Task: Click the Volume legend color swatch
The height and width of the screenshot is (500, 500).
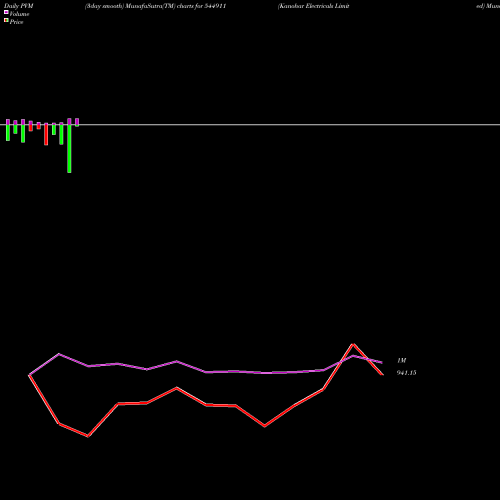Action: click(6, 12)
